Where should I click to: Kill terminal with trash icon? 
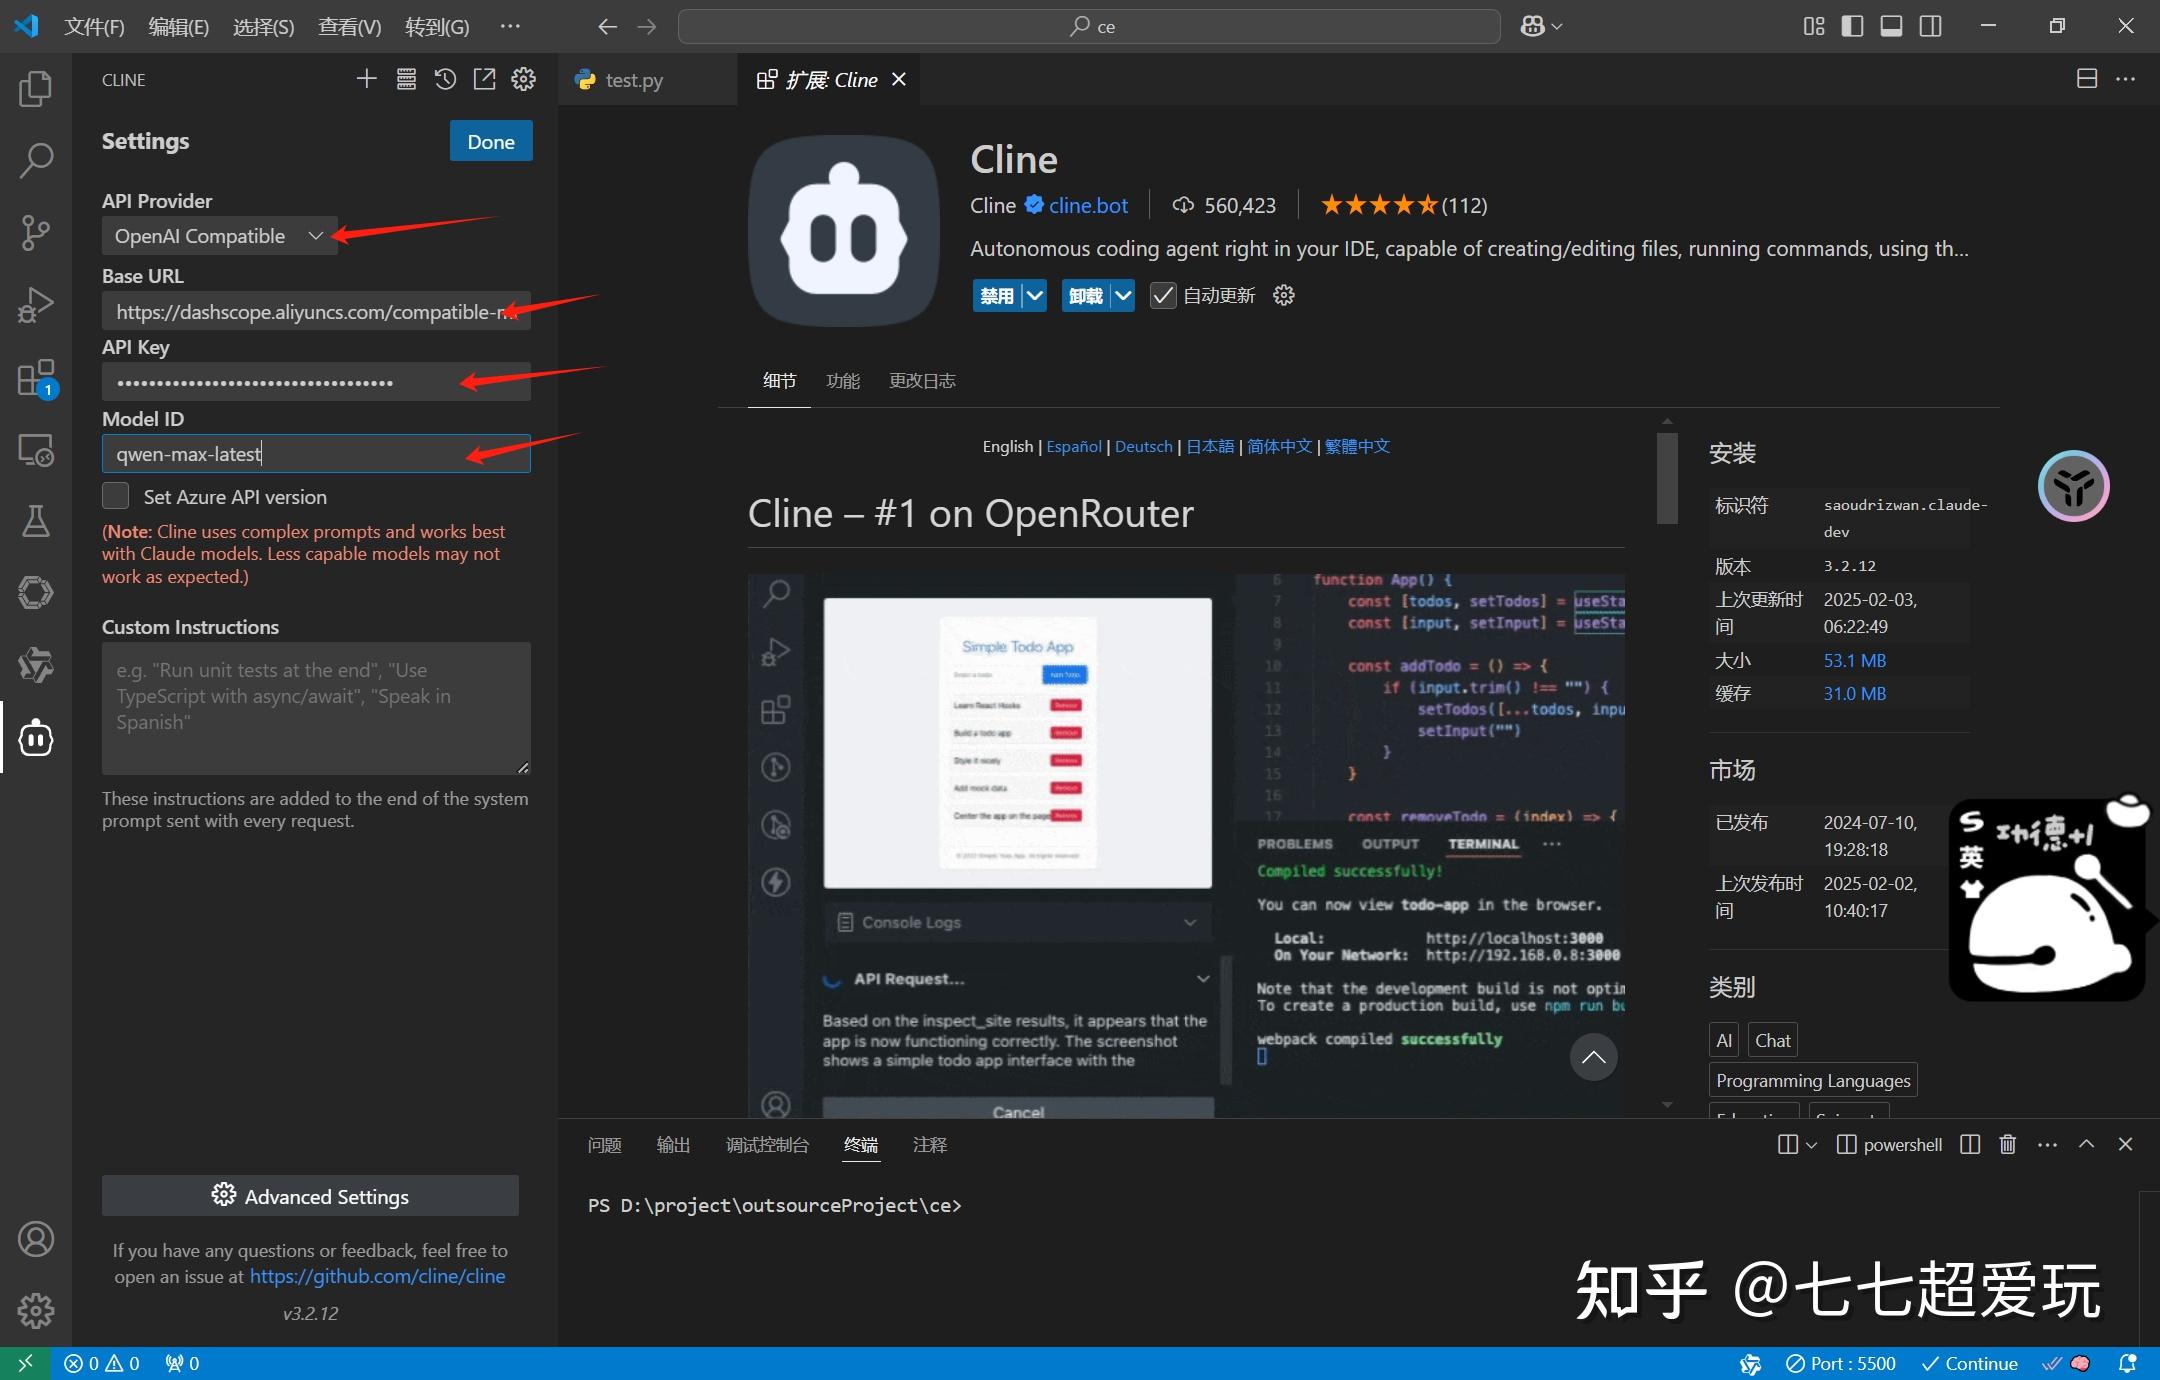(2007, 1144)
